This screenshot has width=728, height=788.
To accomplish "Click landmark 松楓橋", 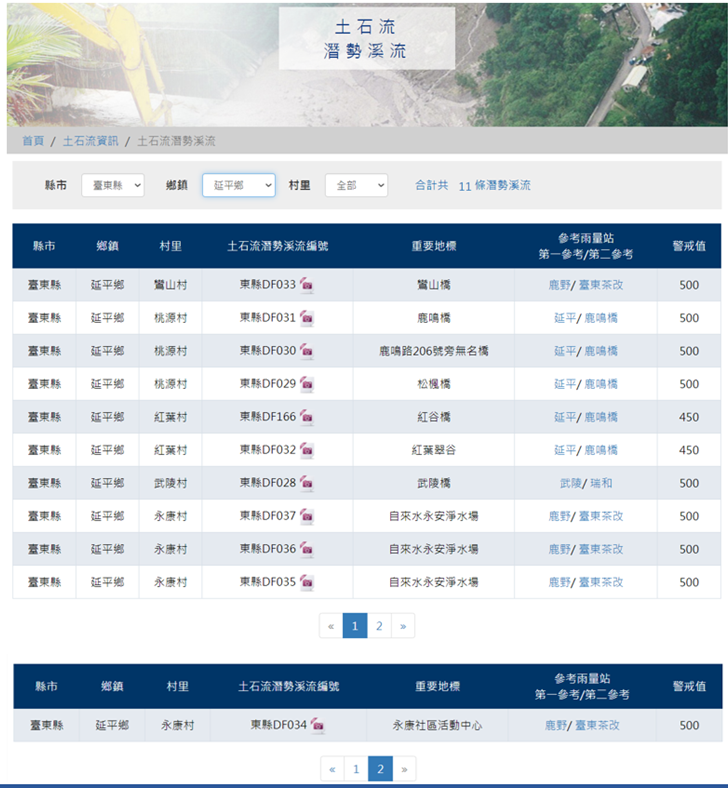I will coord(434,384).
